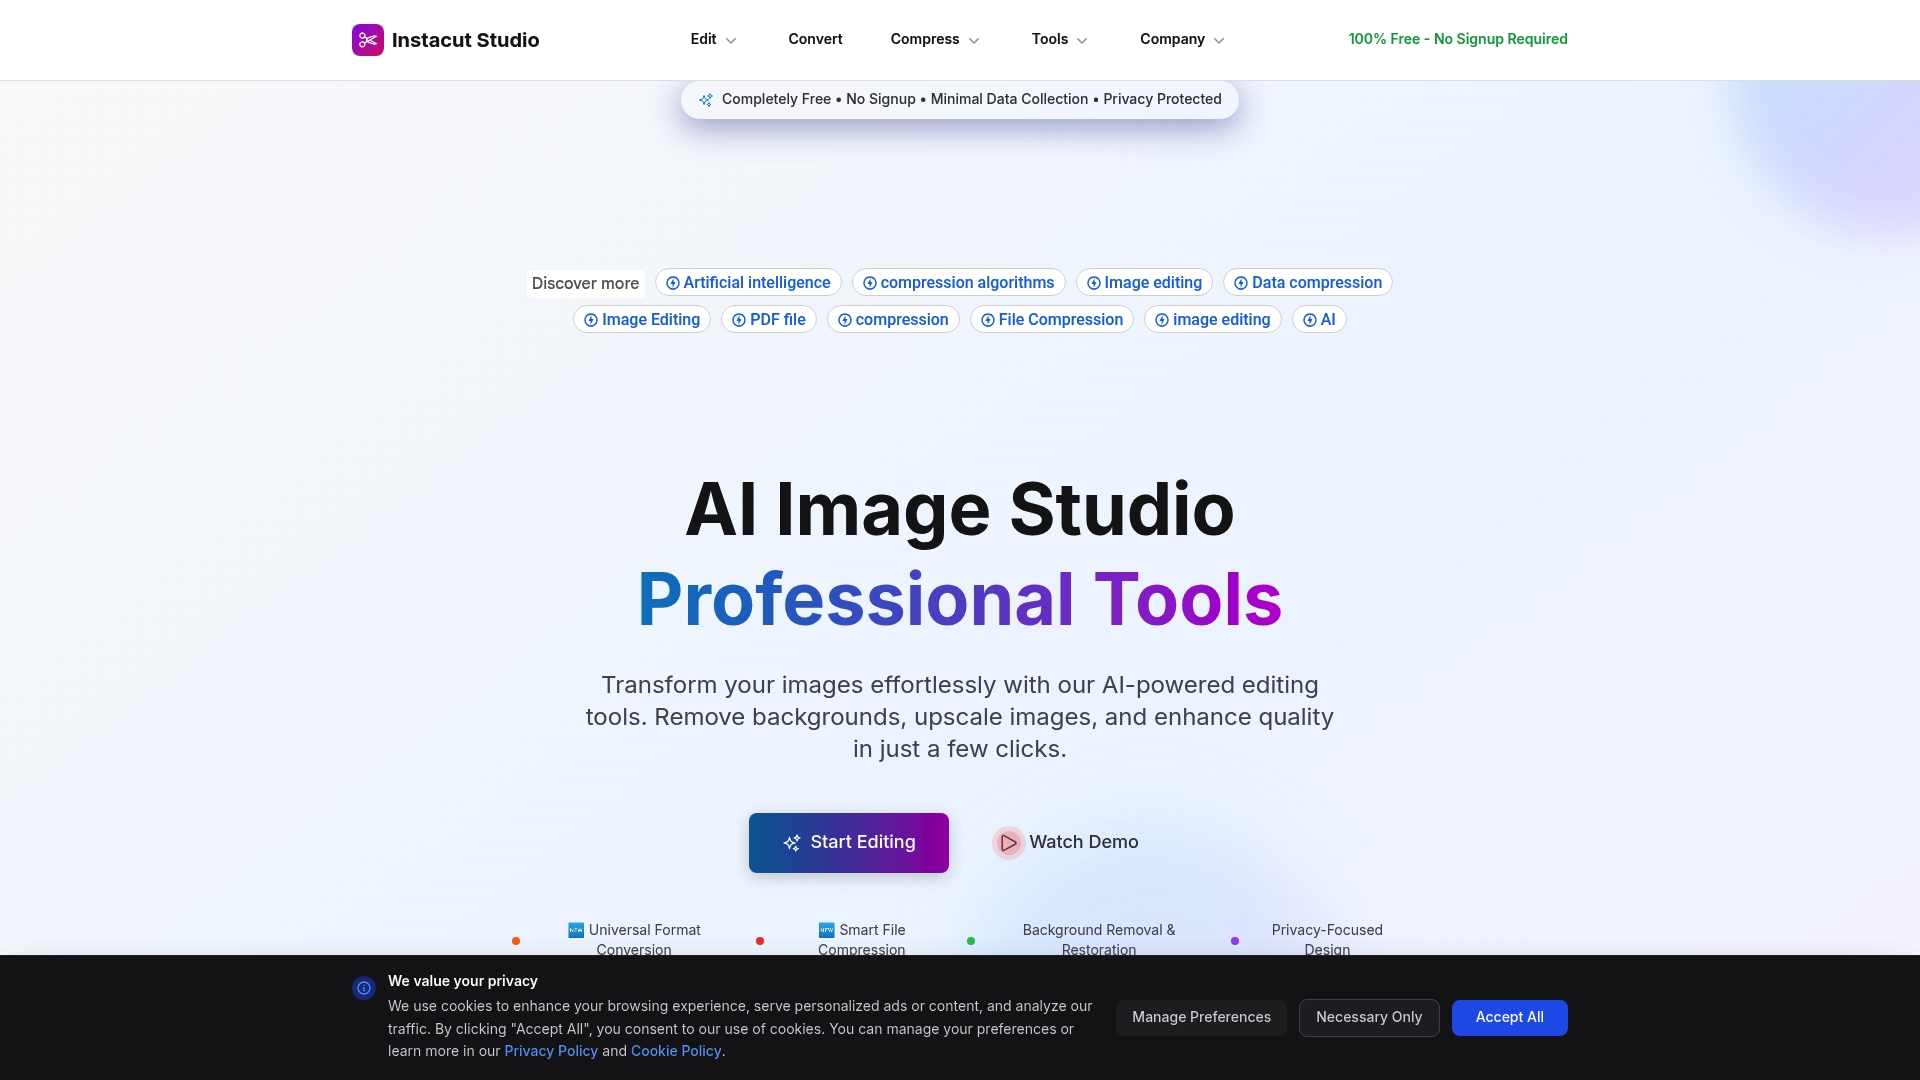Open the Privacy Policy link

coord(550,1050)
